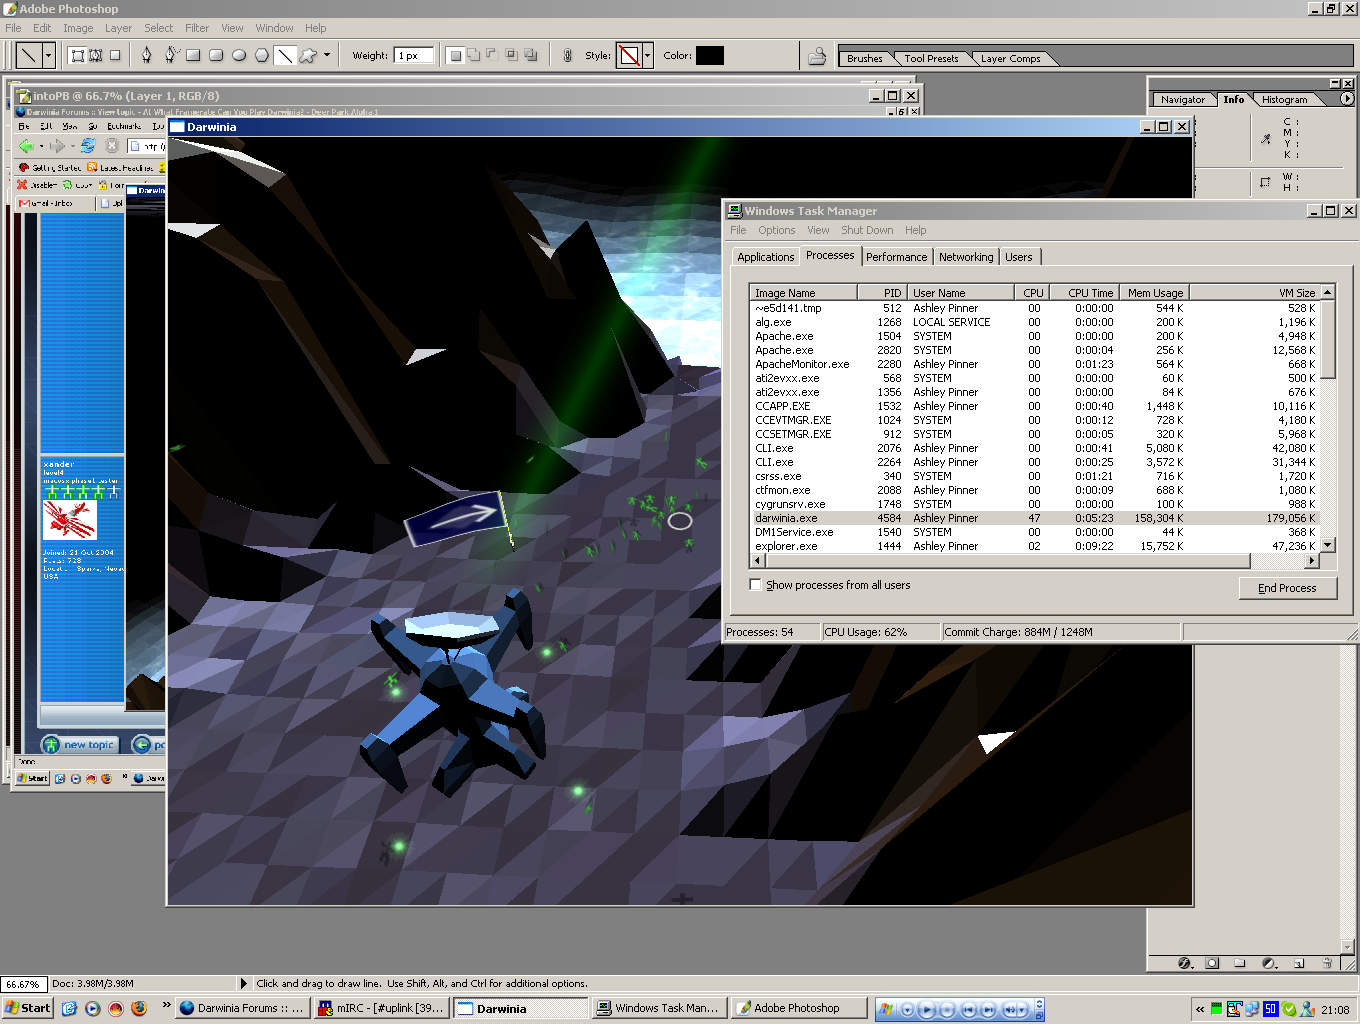1360x1024 pixels.
Task: Pick the Custom Shape tool
Action: [x=308, y=56]
